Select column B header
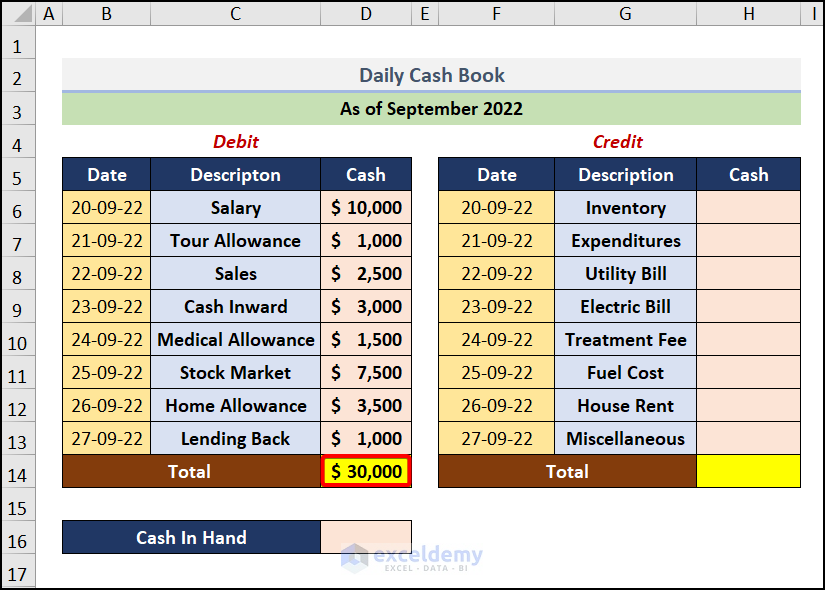The image size is (825, 590). point(106,14)
